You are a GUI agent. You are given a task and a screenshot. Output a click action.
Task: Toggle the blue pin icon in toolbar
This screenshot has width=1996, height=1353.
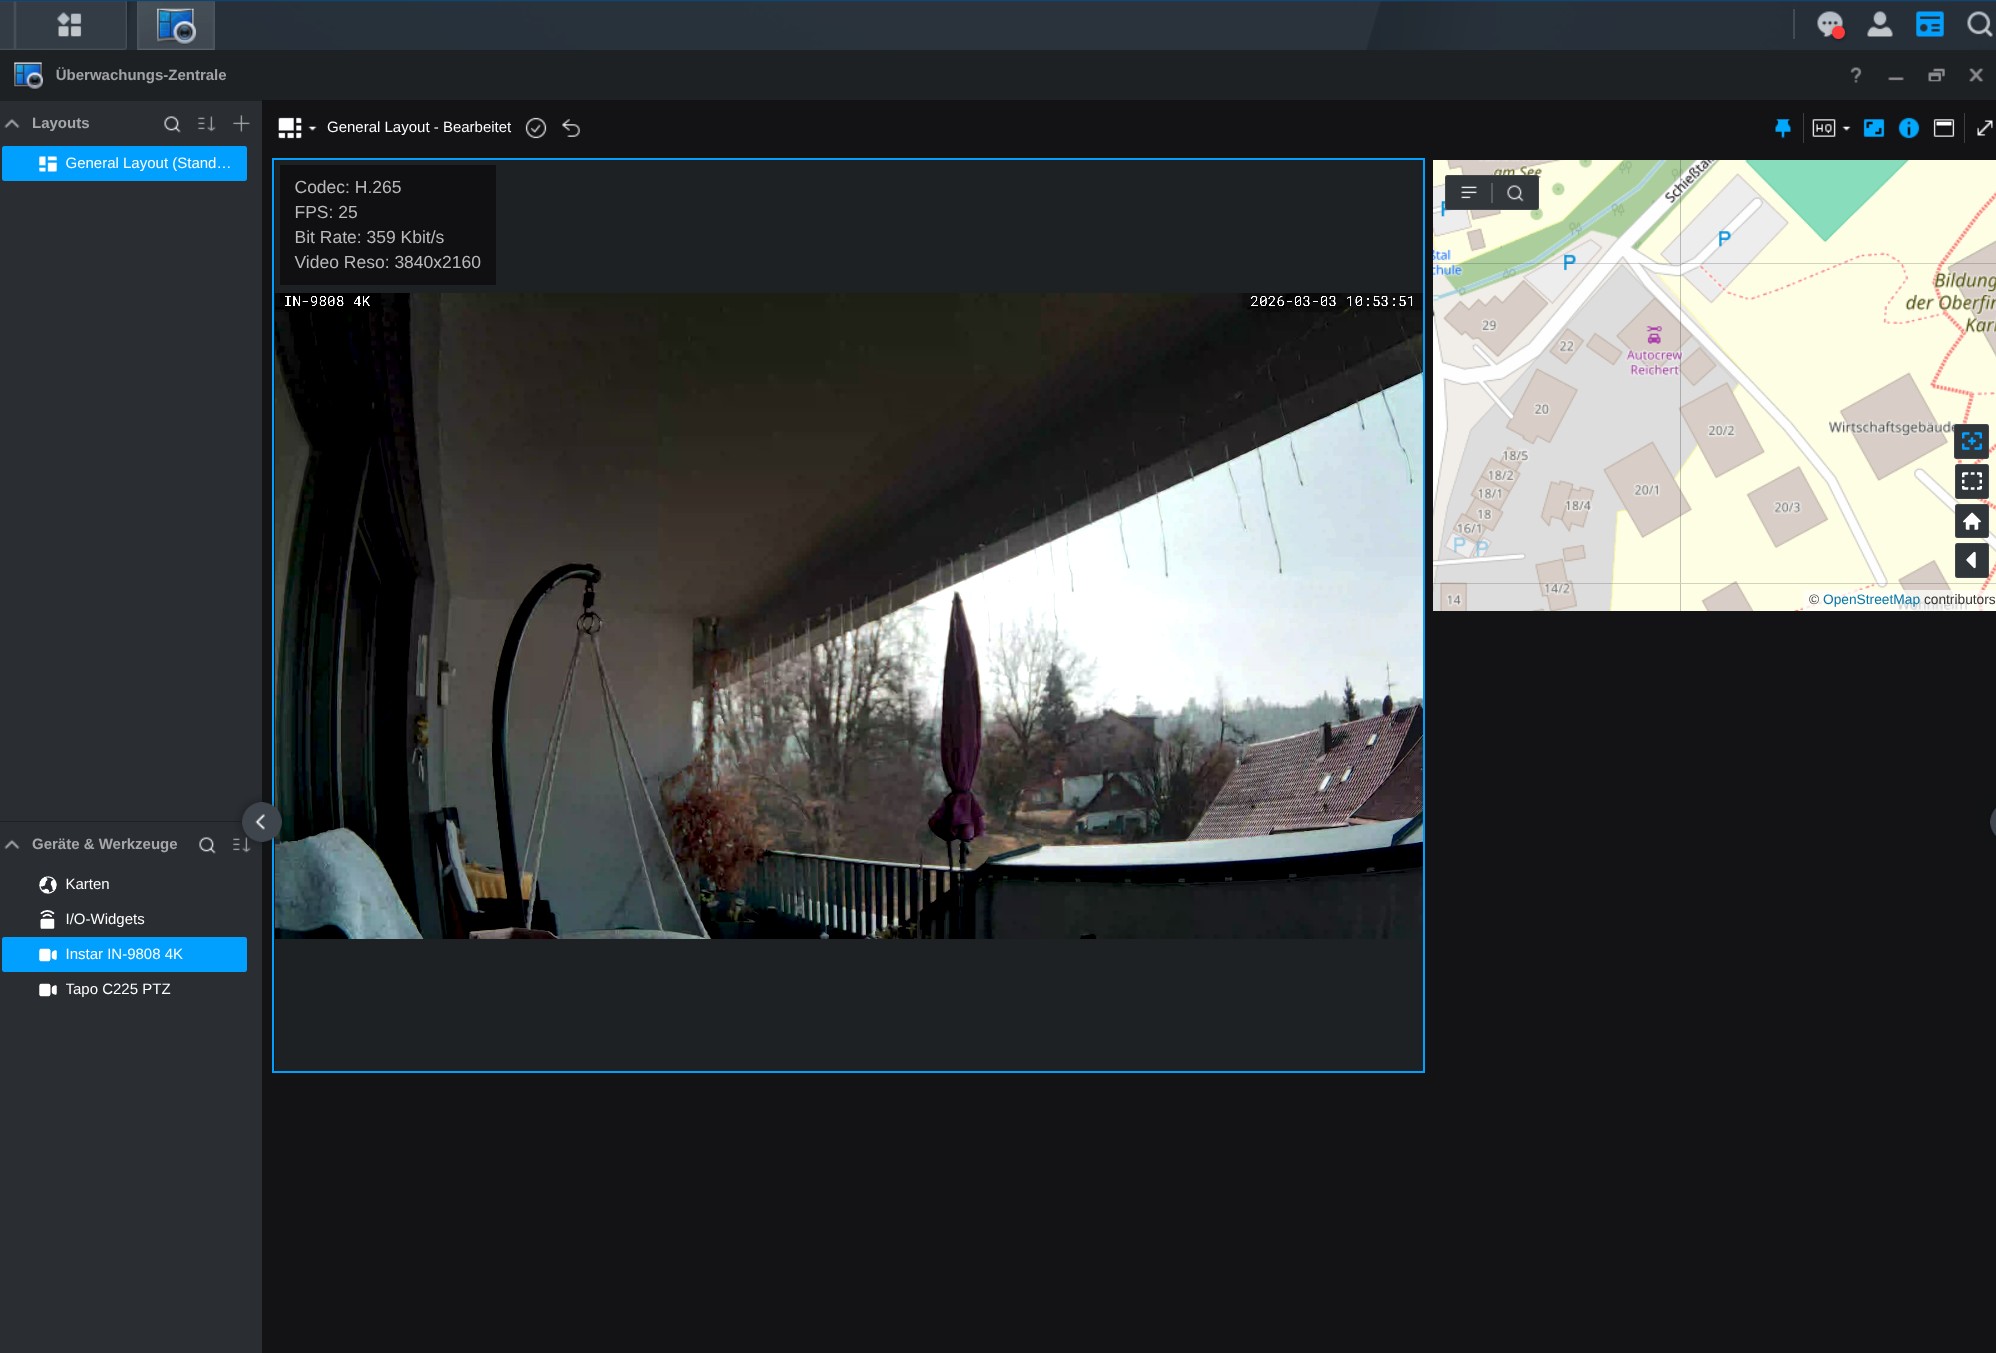point(1782,128)
